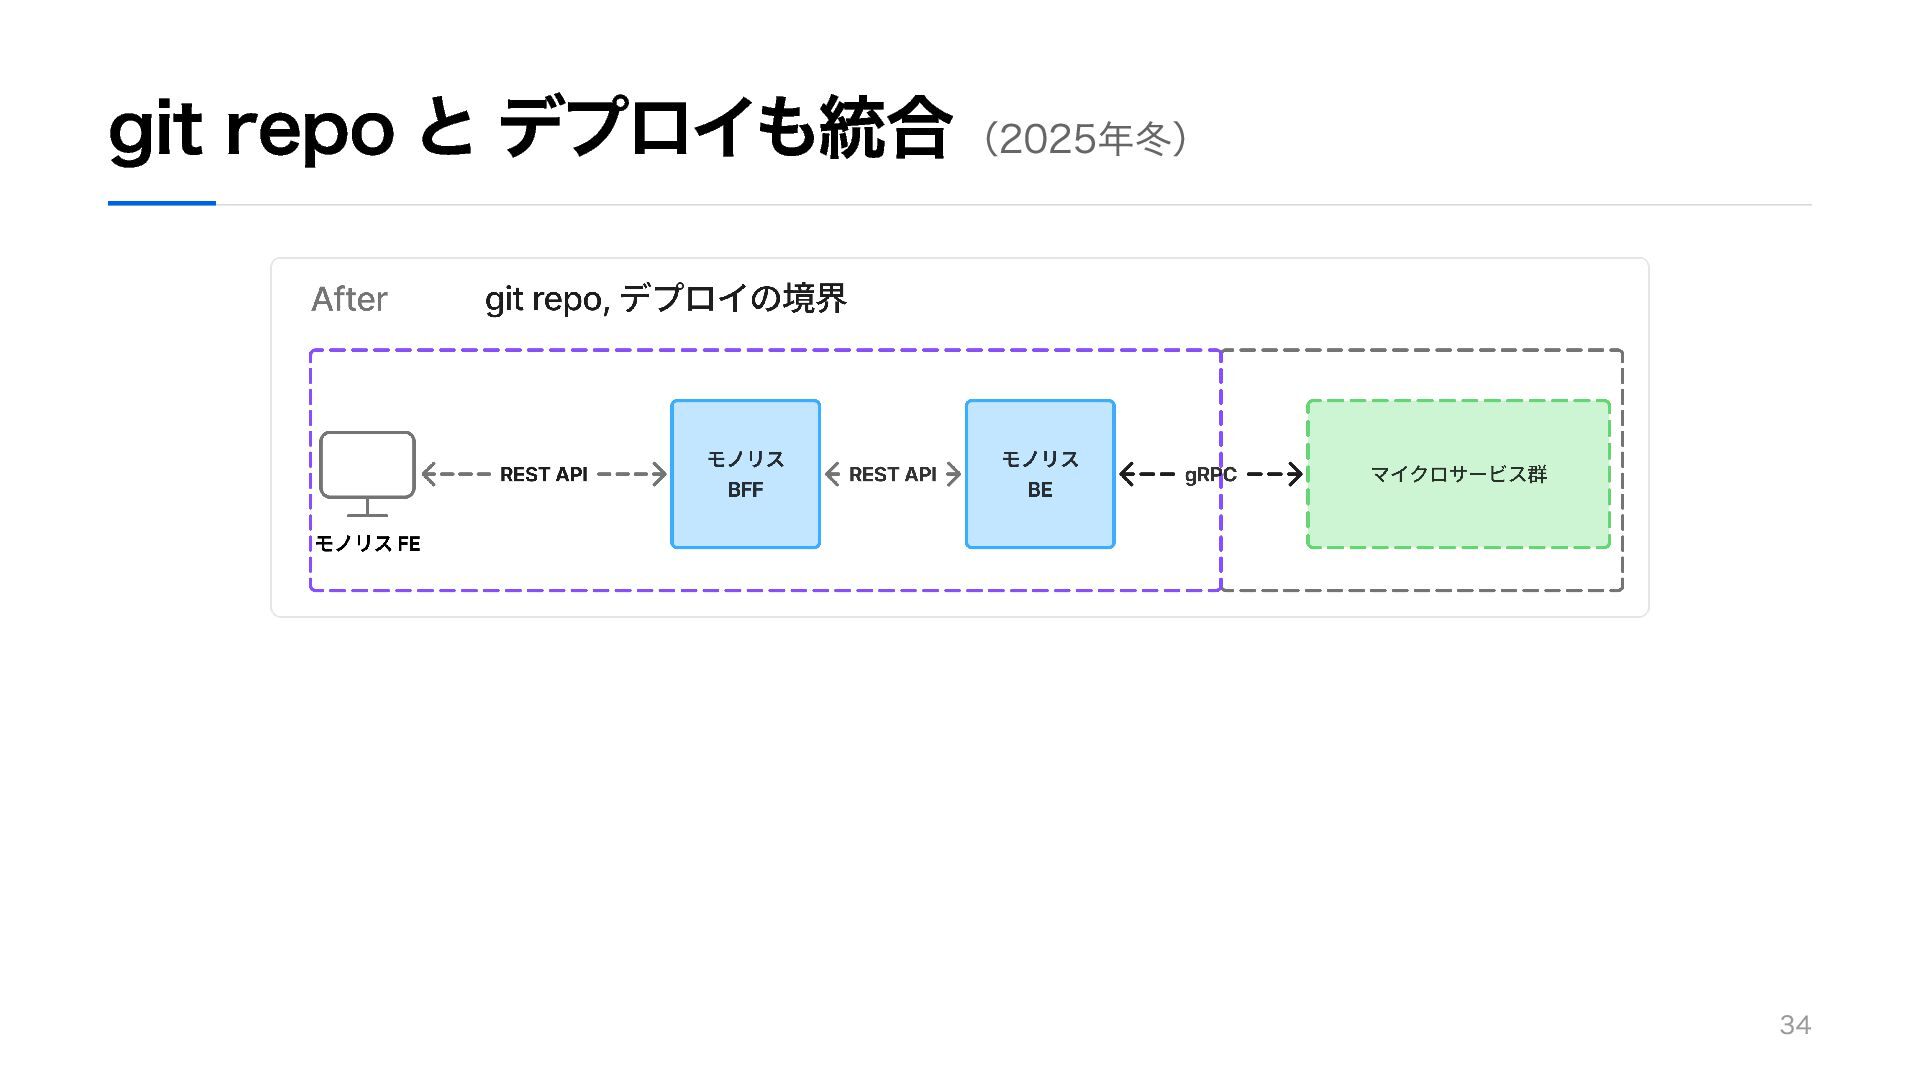This screenshot has width=1920, height=1080.
Task: Click the gRPC label on the arrow
Action: click(x=1210, y=475)
